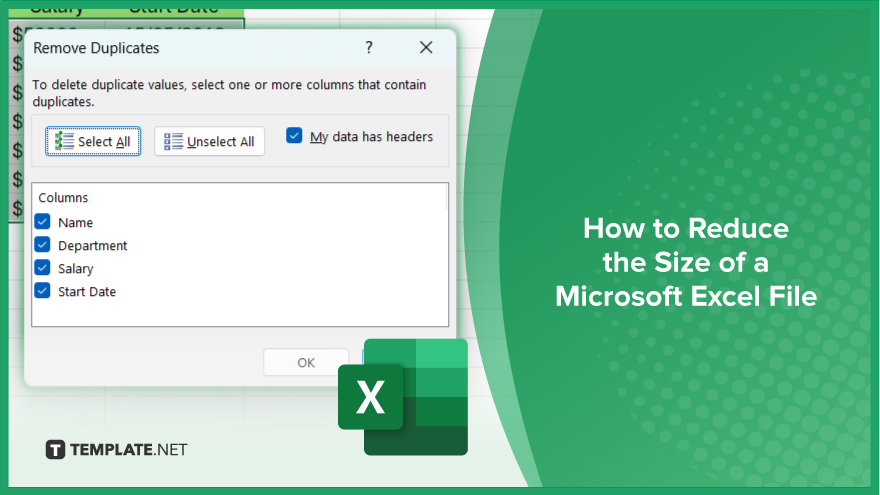Confirm with the OK button
This screenshot has height=495, width=880.
(x=306, y=363)
